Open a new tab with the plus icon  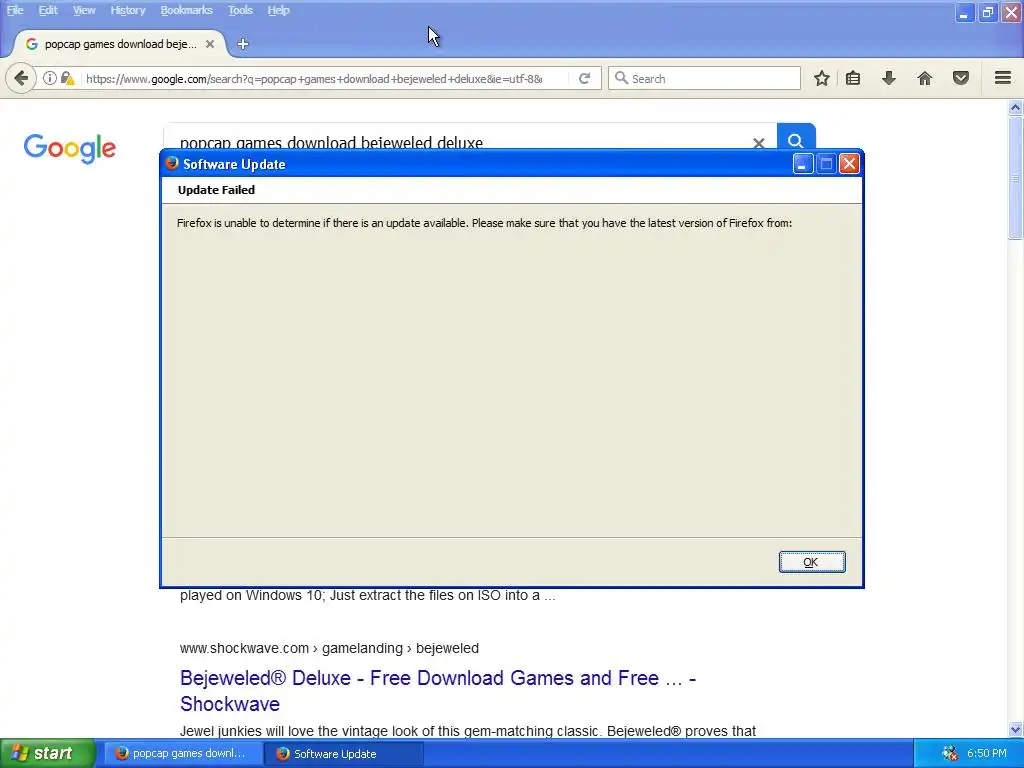pyautogui.click(x=243, y=44)
